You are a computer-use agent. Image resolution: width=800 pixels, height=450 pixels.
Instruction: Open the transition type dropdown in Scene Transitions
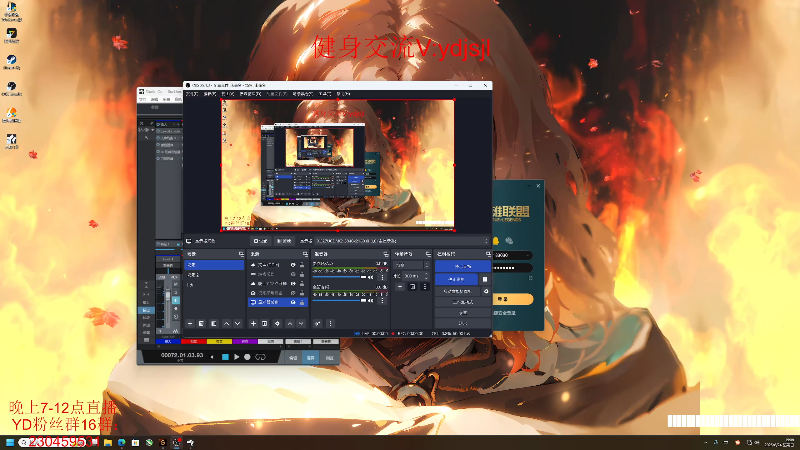click(411, 265)
